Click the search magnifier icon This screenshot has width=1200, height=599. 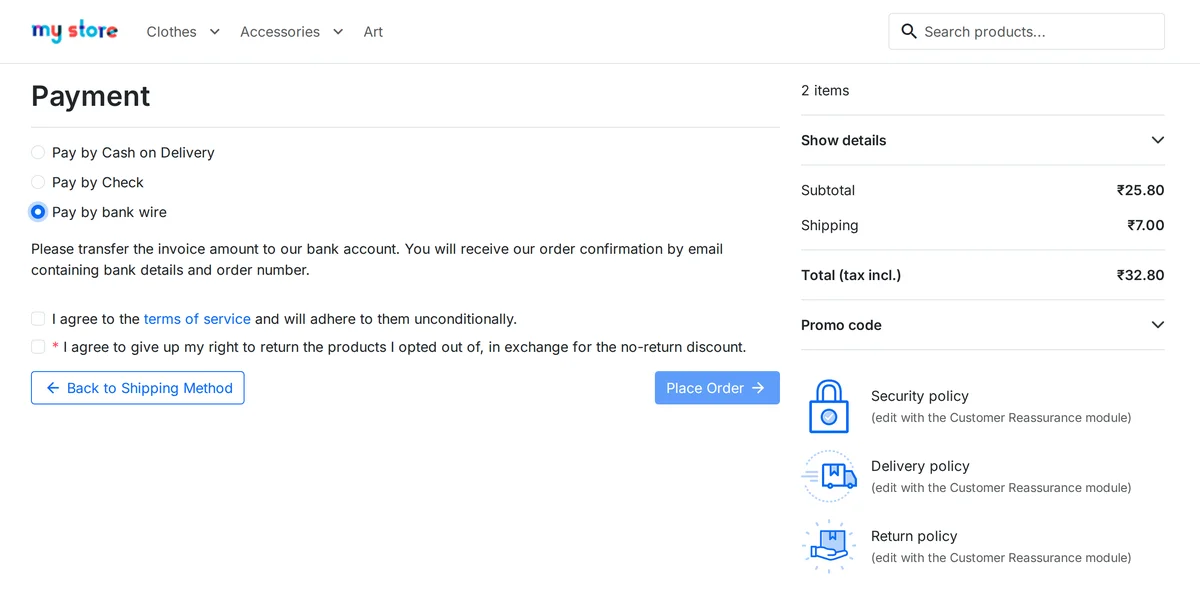(x=909, y=31)
